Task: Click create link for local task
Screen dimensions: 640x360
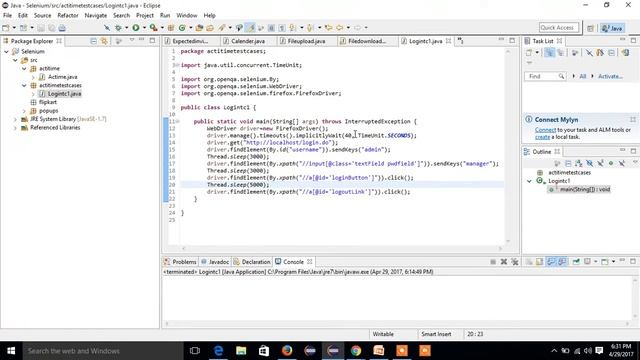Action: pos(542,137)
